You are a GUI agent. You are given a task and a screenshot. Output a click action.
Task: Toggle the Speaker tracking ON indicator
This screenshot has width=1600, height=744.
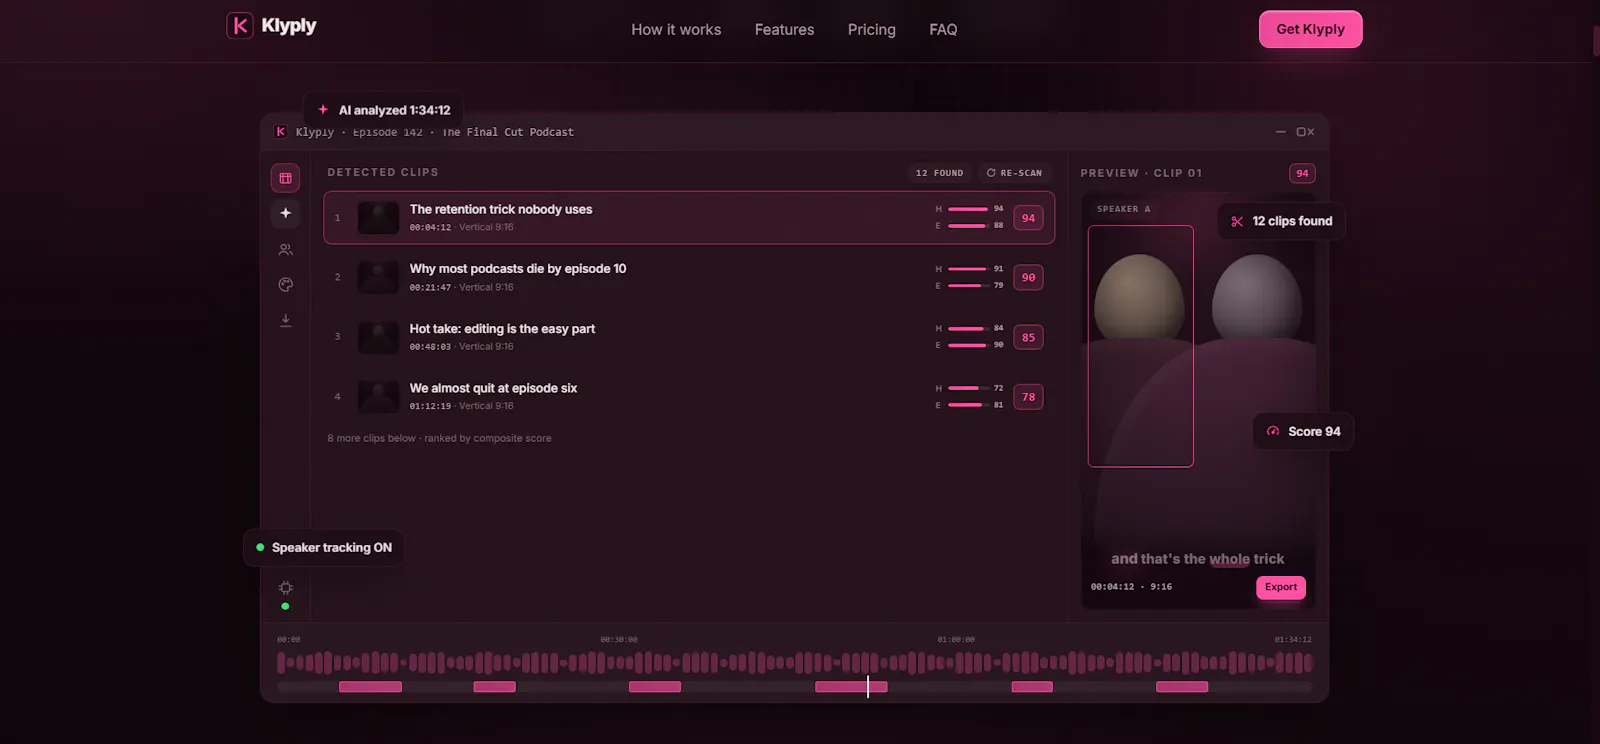(324, 547)
